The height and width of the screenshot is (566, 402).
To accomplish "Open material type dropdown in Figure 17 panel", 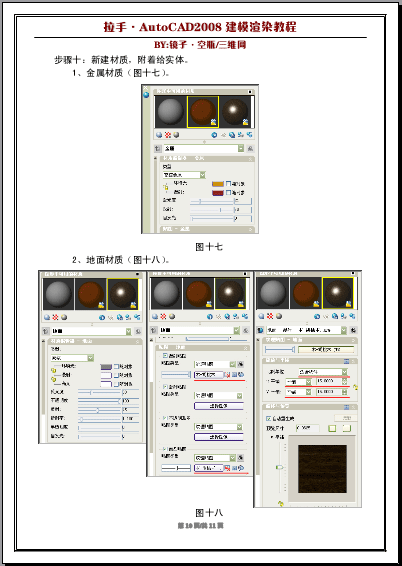I will click(x=184, y=175).
